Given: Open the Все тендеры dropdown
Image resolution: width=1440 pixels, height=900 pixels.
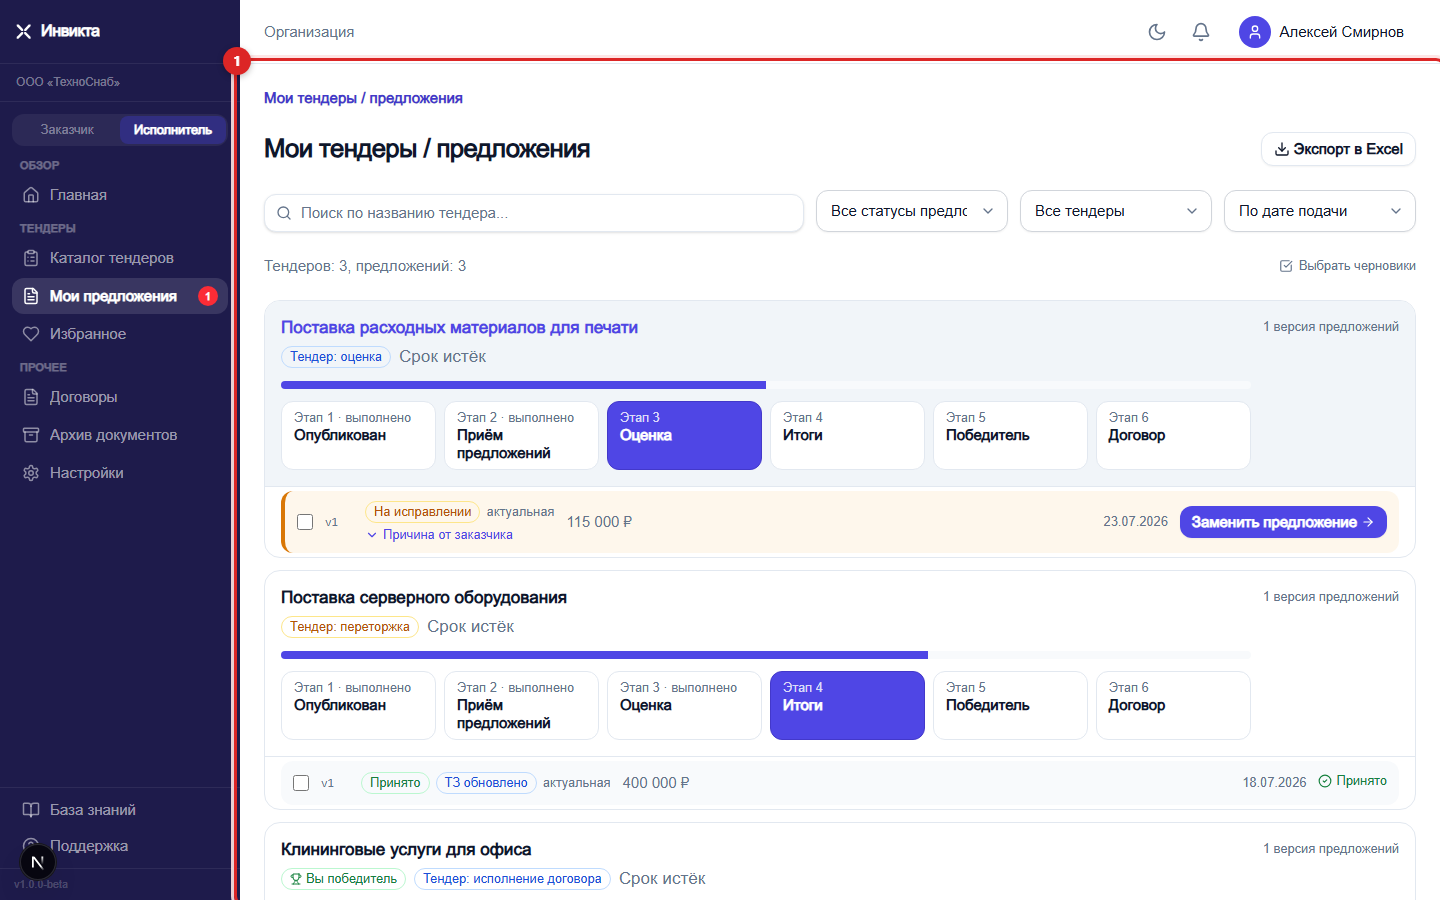Looking at the screenshot, I should [1116, 211].
